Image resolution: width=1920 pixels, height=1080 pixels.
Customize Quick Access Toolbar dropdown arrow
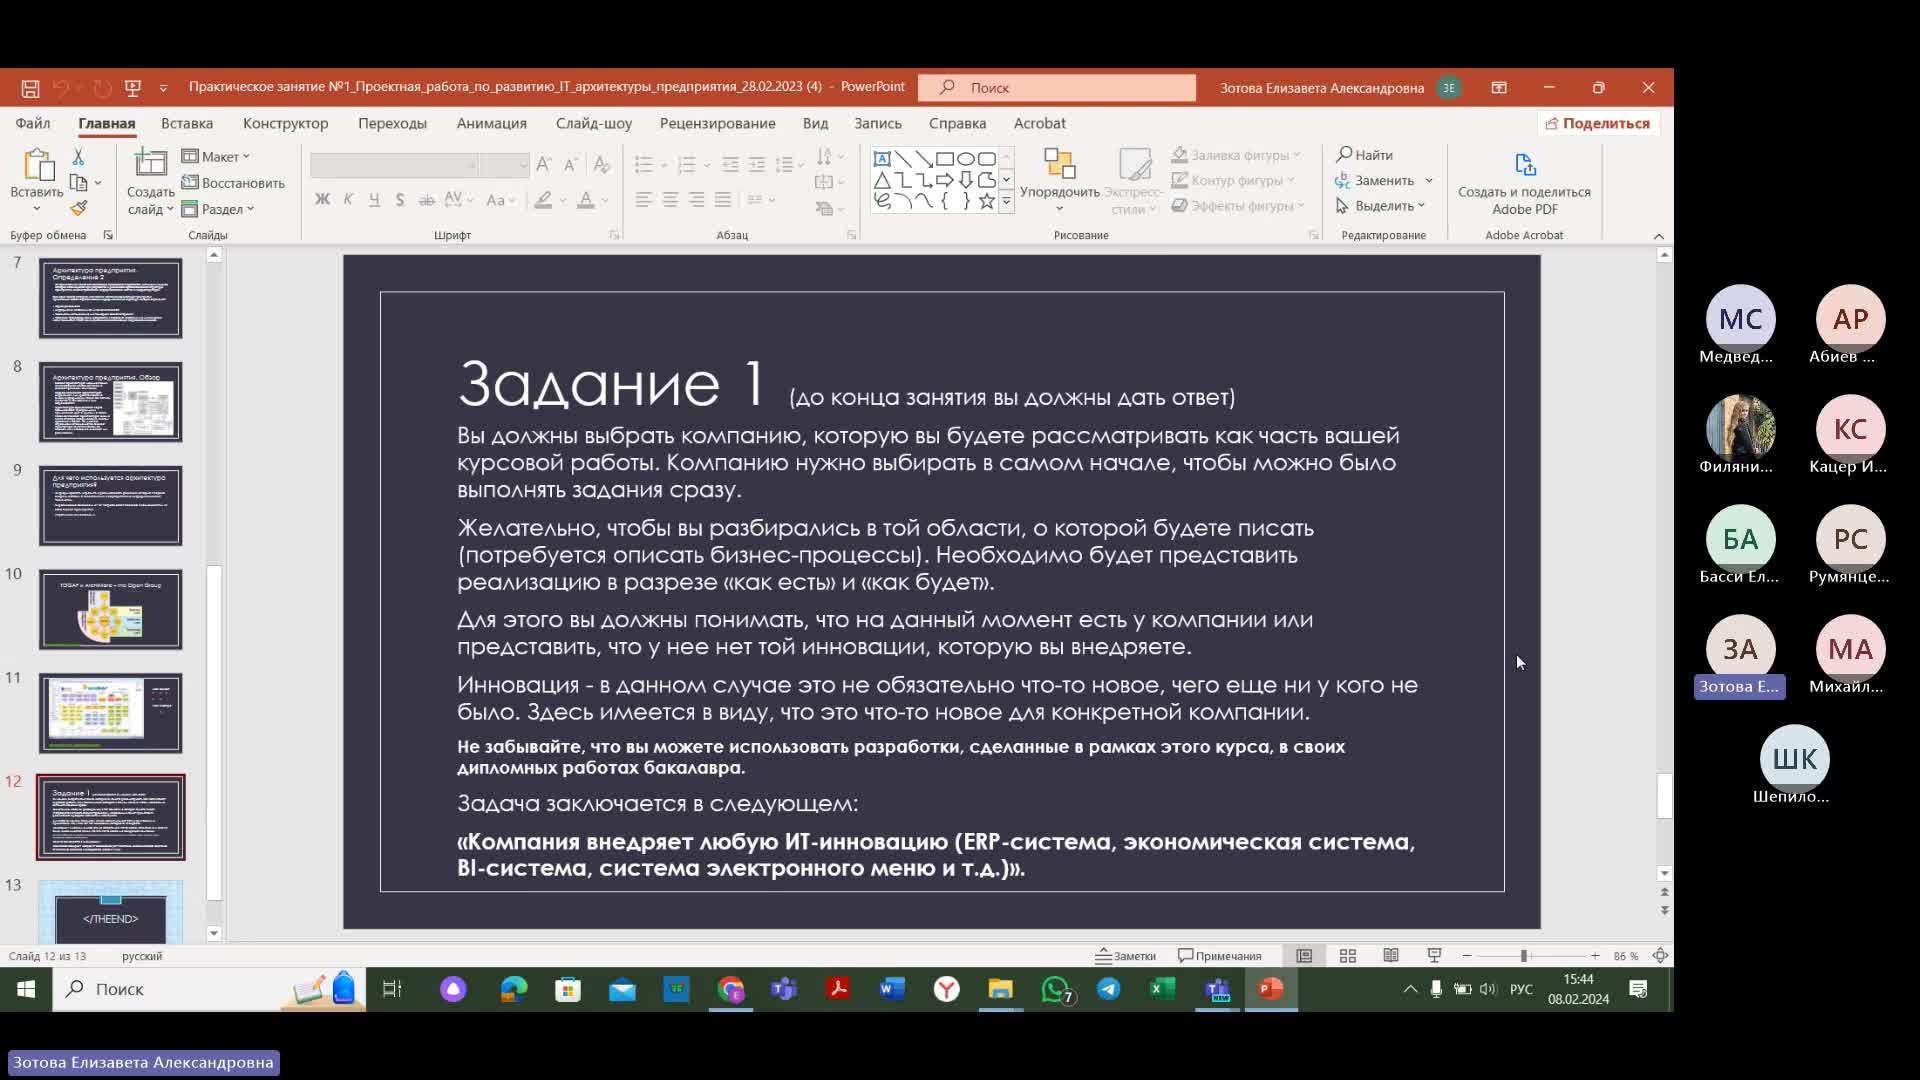[163, 88]
